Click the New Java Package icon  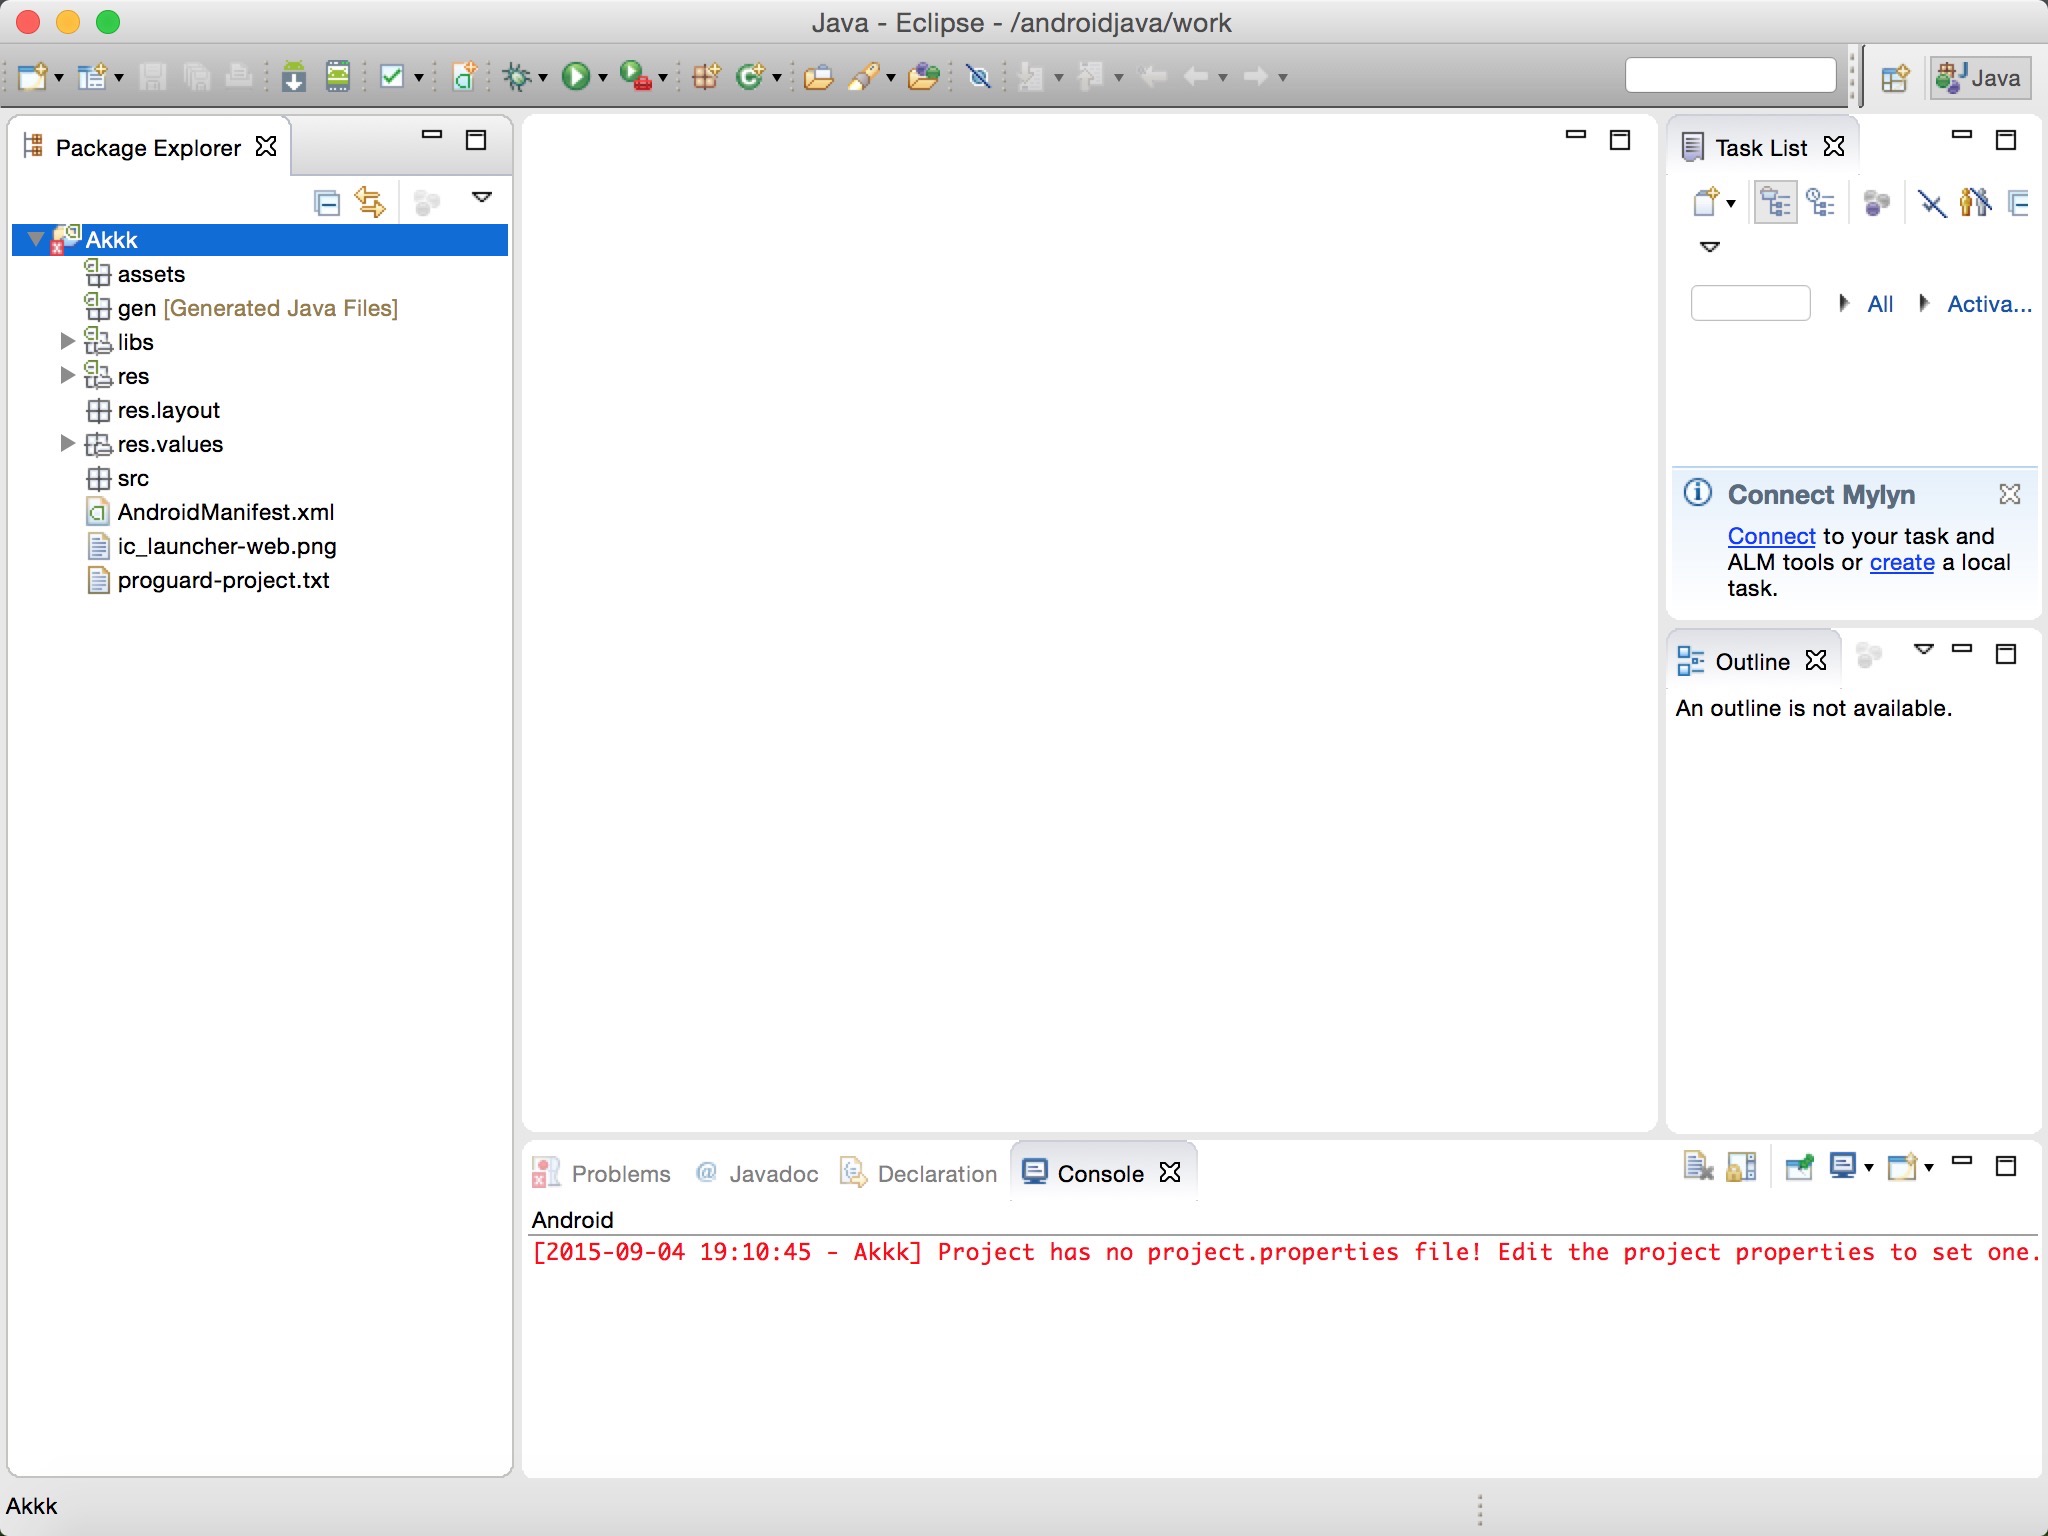706,76
